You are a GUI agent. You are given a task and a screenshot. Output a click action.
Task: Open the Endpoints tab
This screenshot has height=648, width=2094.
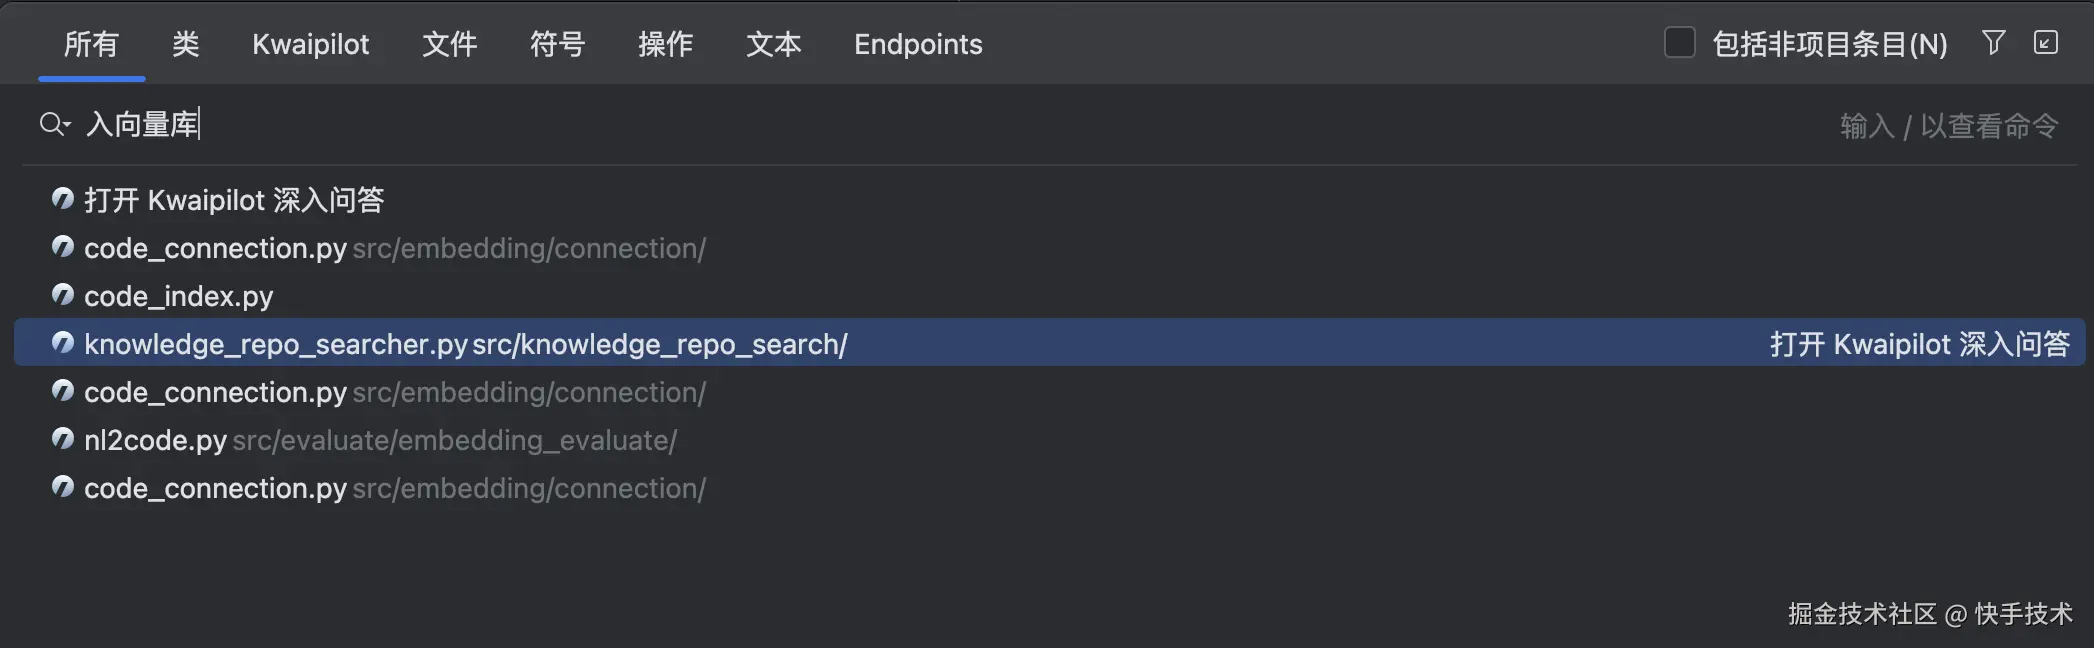(x=918, y=44)
